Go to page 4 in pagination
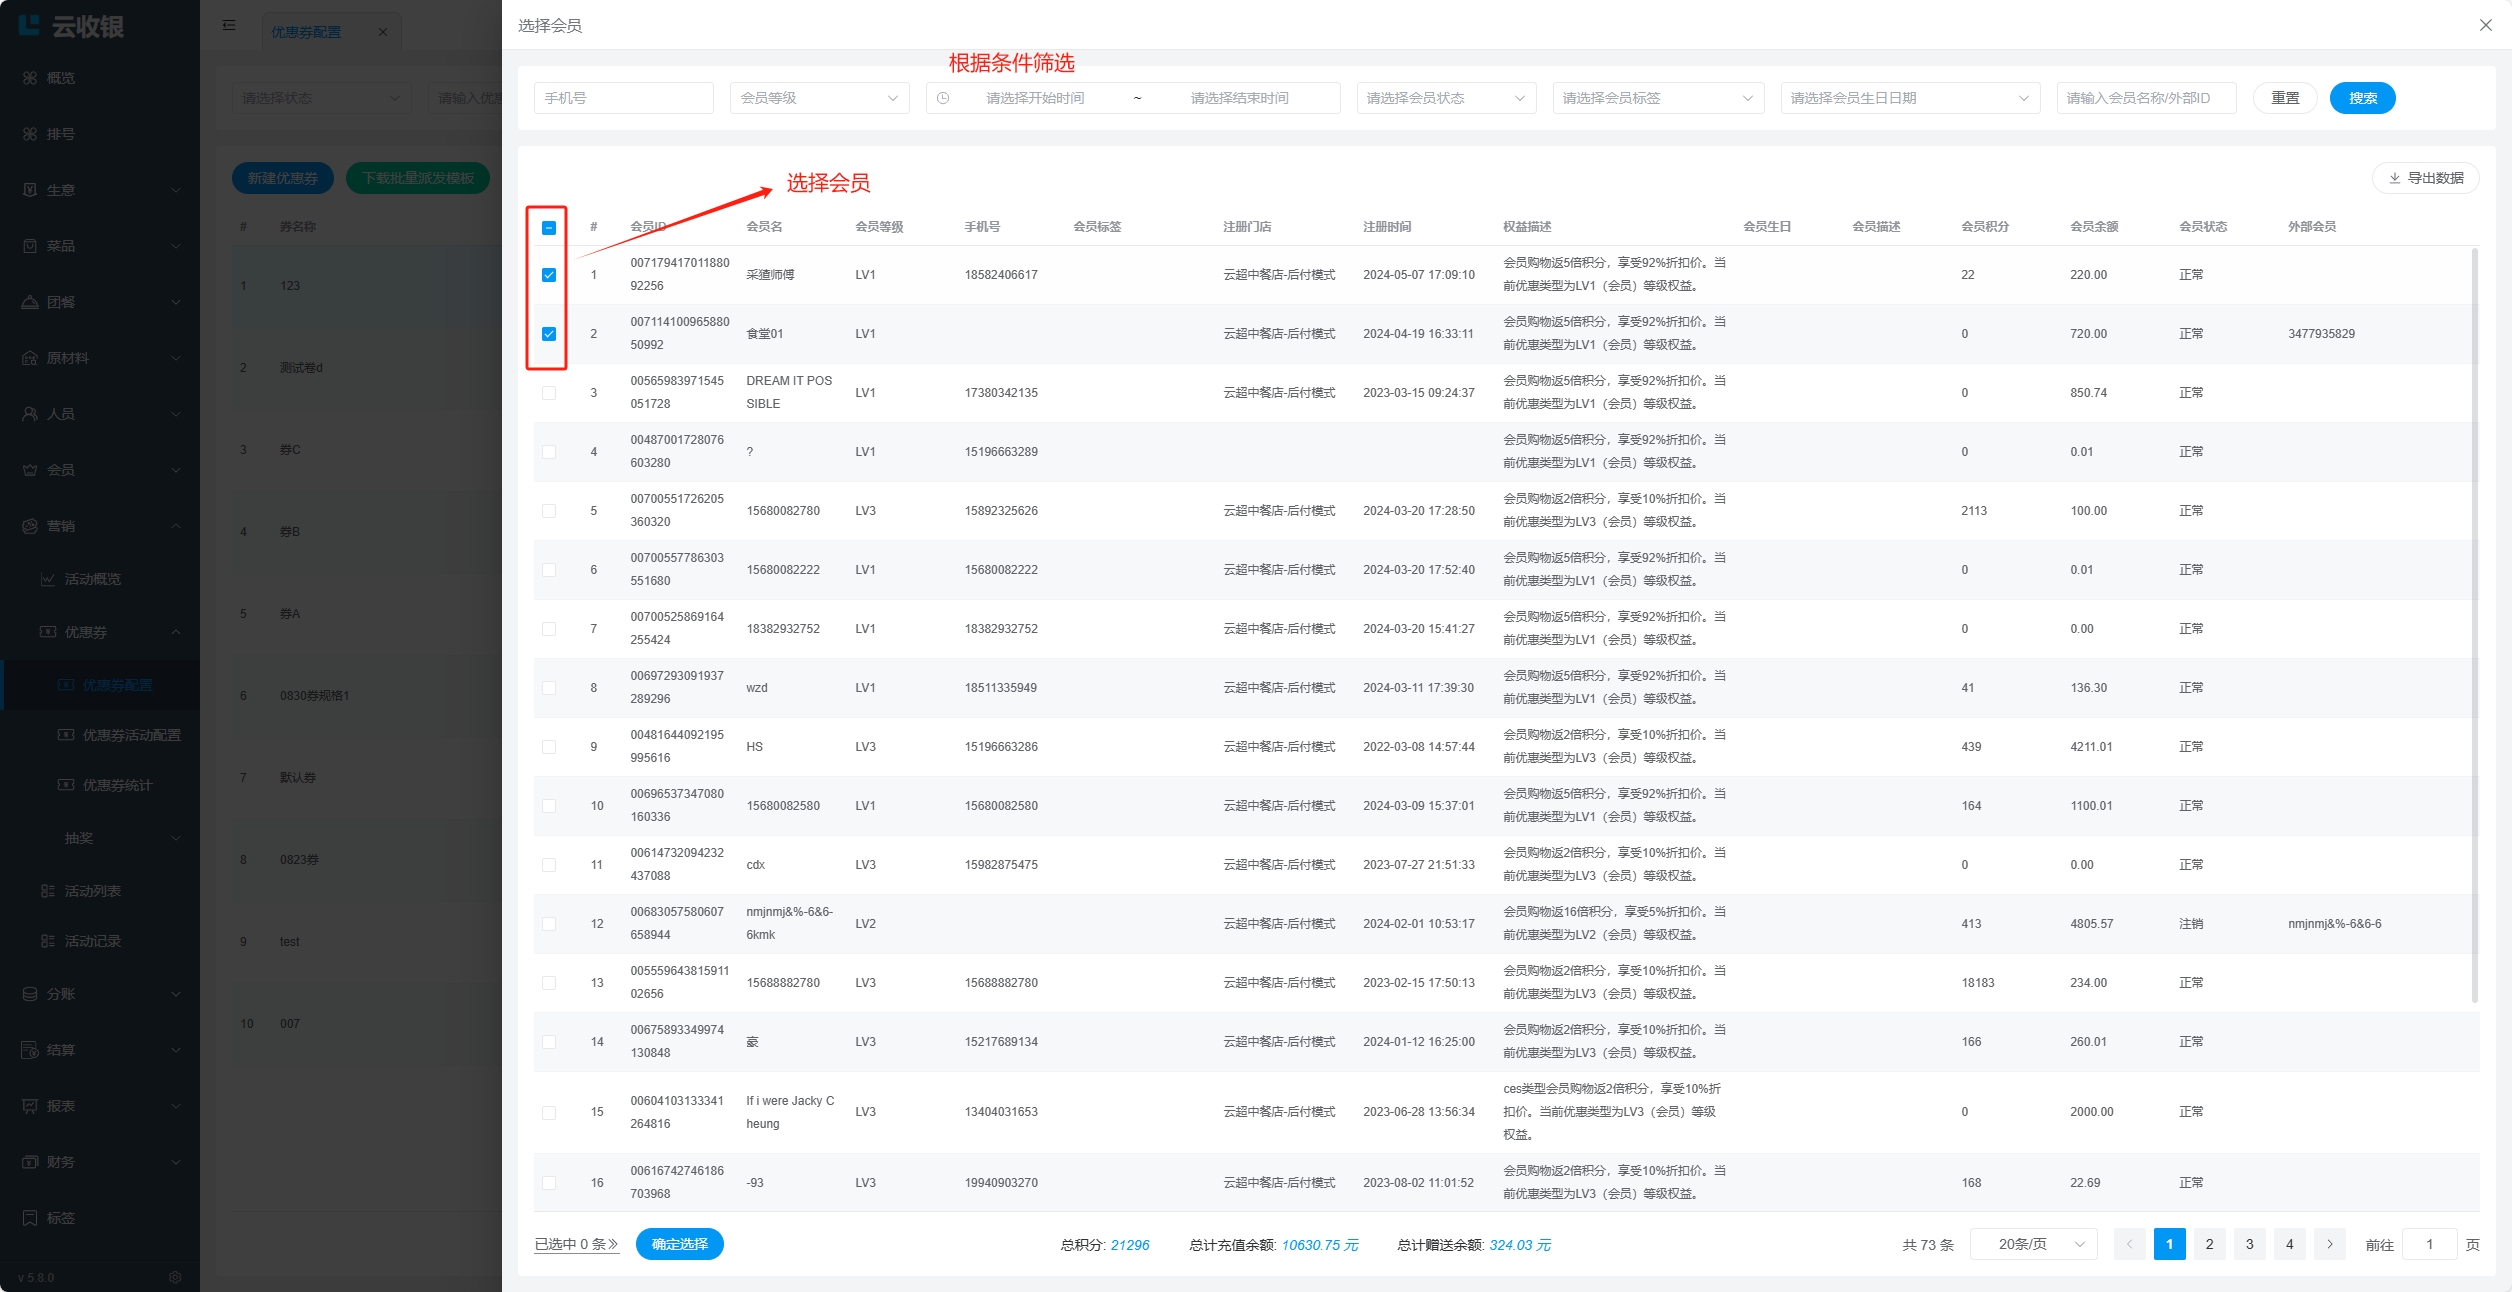The width and height of the screenshot is (2512, 1292). [x=2289, y=1244]
